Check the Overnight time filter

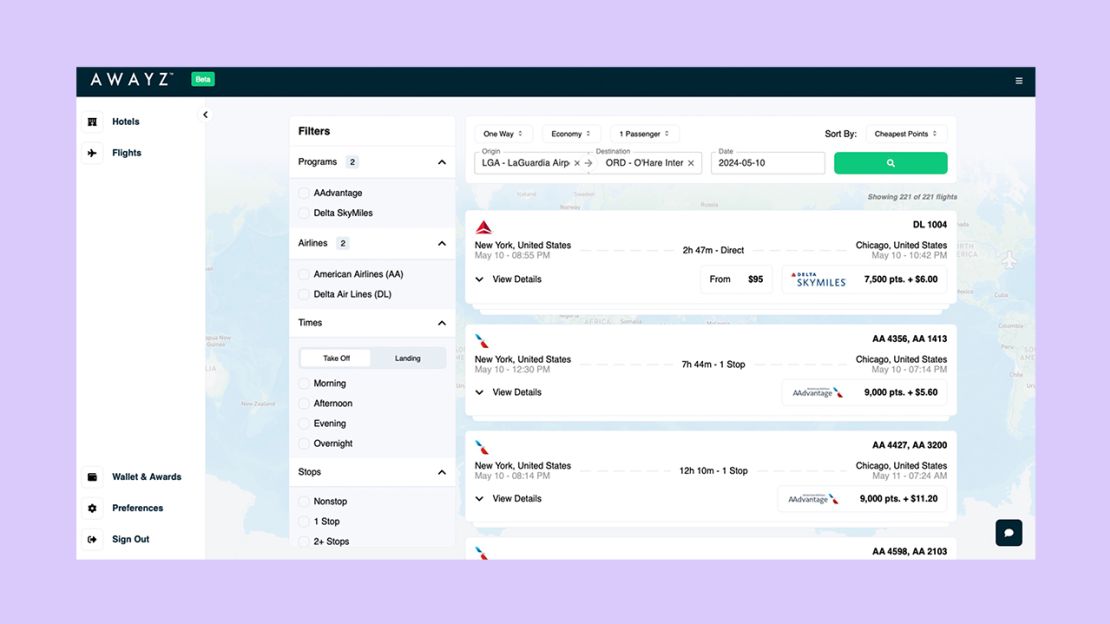point(304,443)
